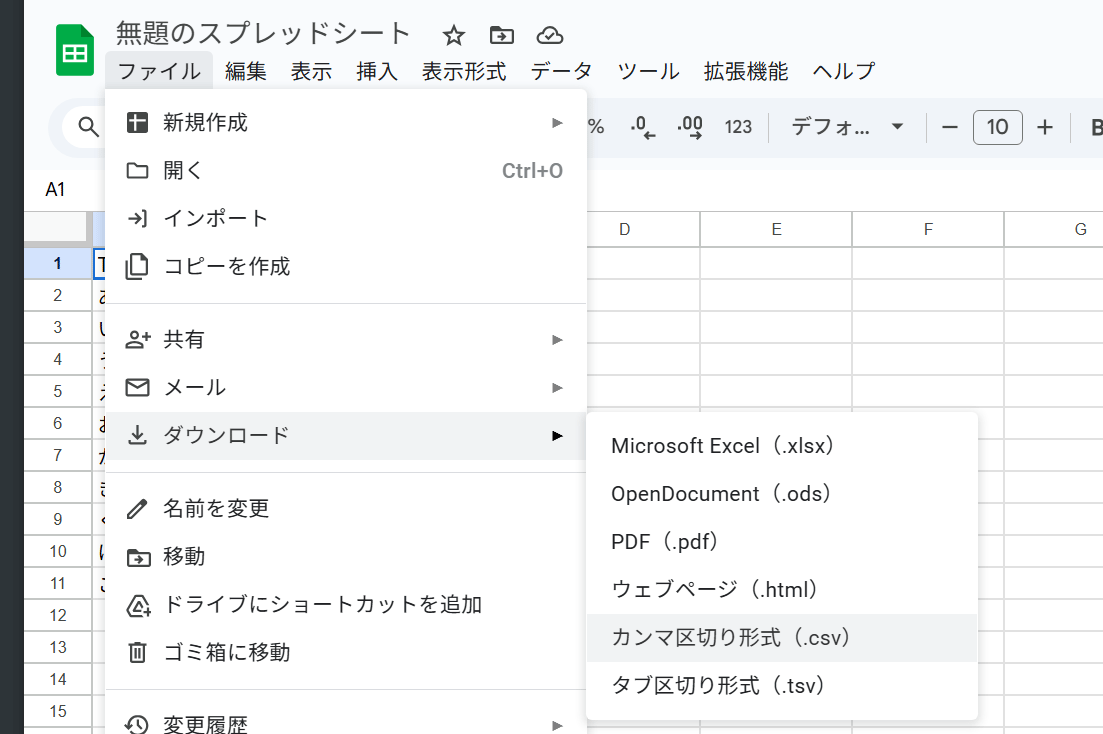Decrease decimal places icon
Viewport: 1103px width, 734px height.
642,127
